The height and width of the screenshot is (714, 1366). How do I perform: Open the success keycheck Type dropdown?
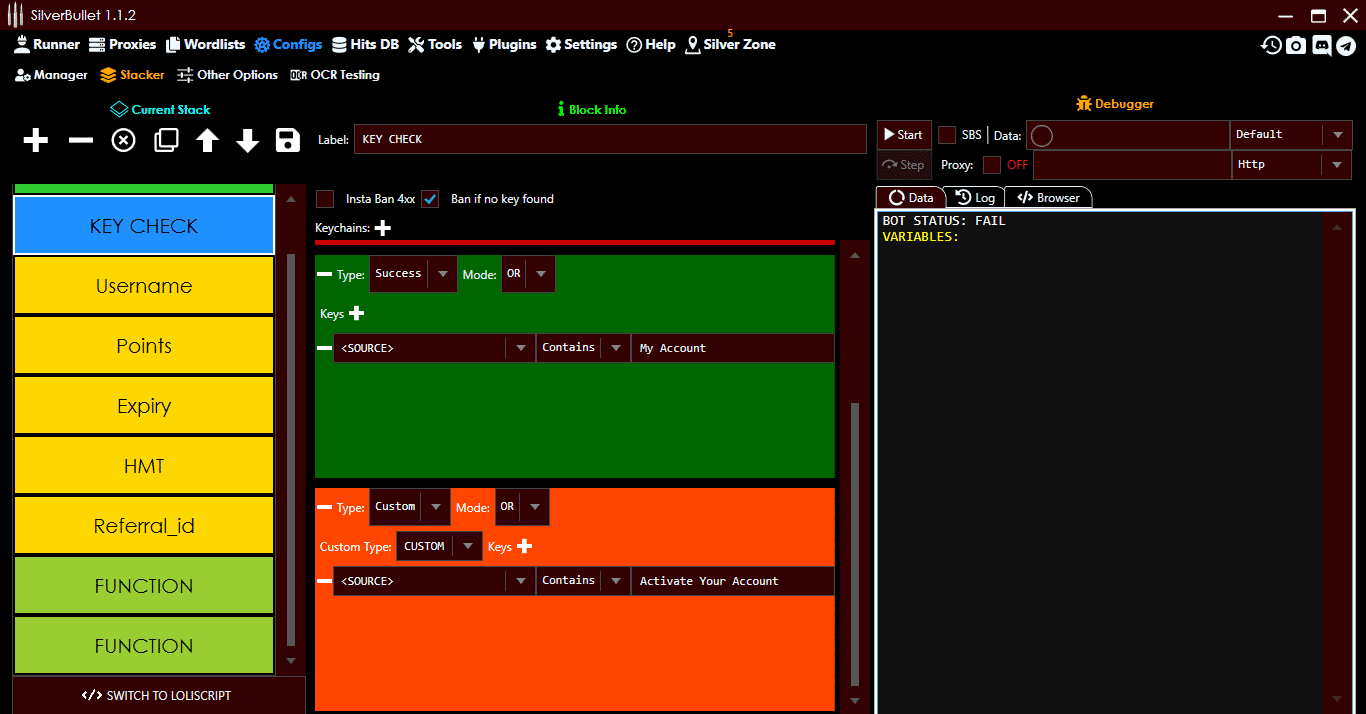[413, 273]
